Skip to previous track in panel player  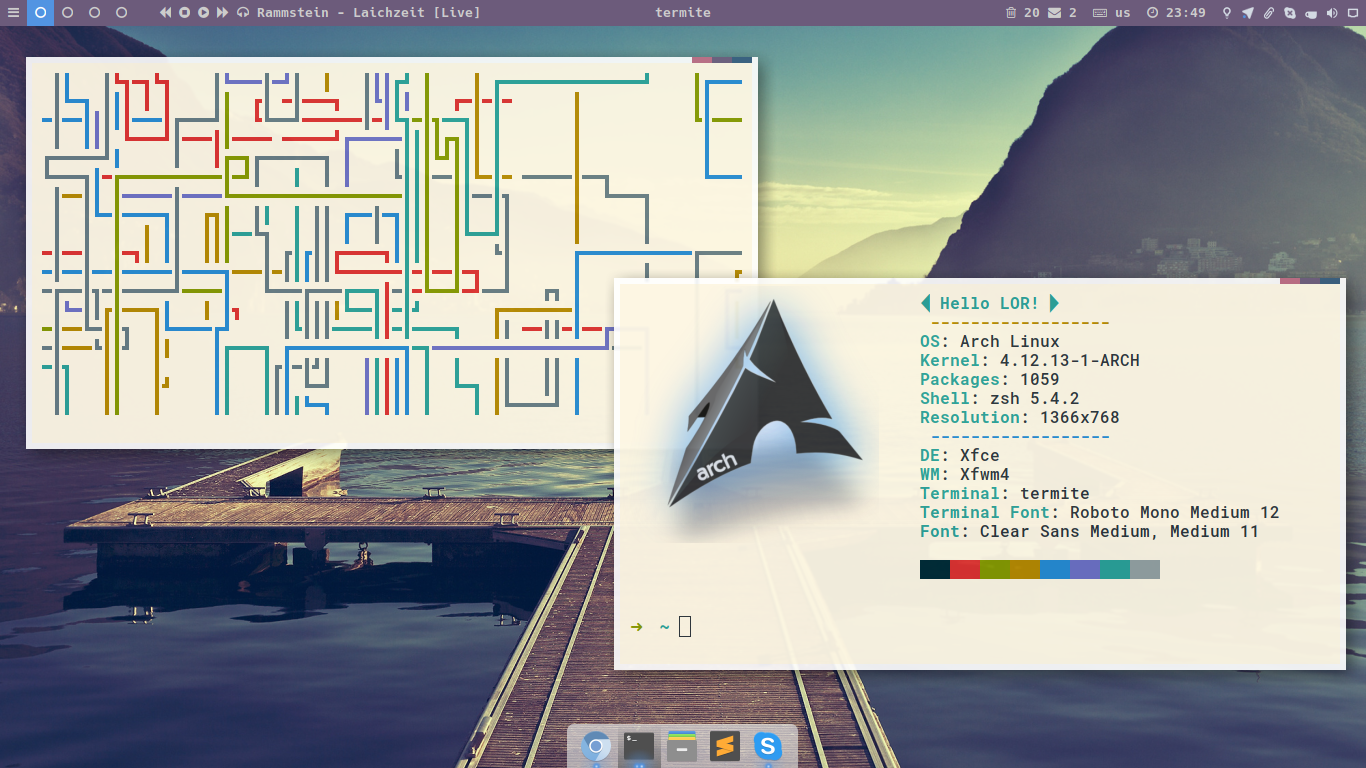166,13
